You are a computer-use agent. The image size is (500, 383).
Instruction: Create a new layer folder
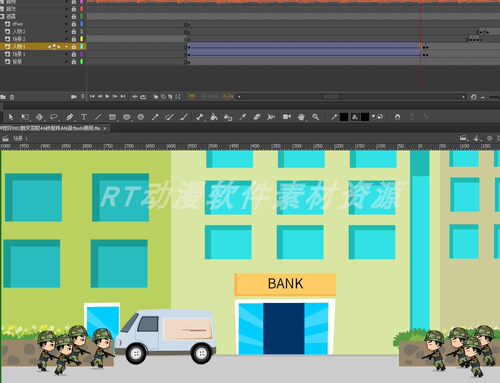(3, 97)
